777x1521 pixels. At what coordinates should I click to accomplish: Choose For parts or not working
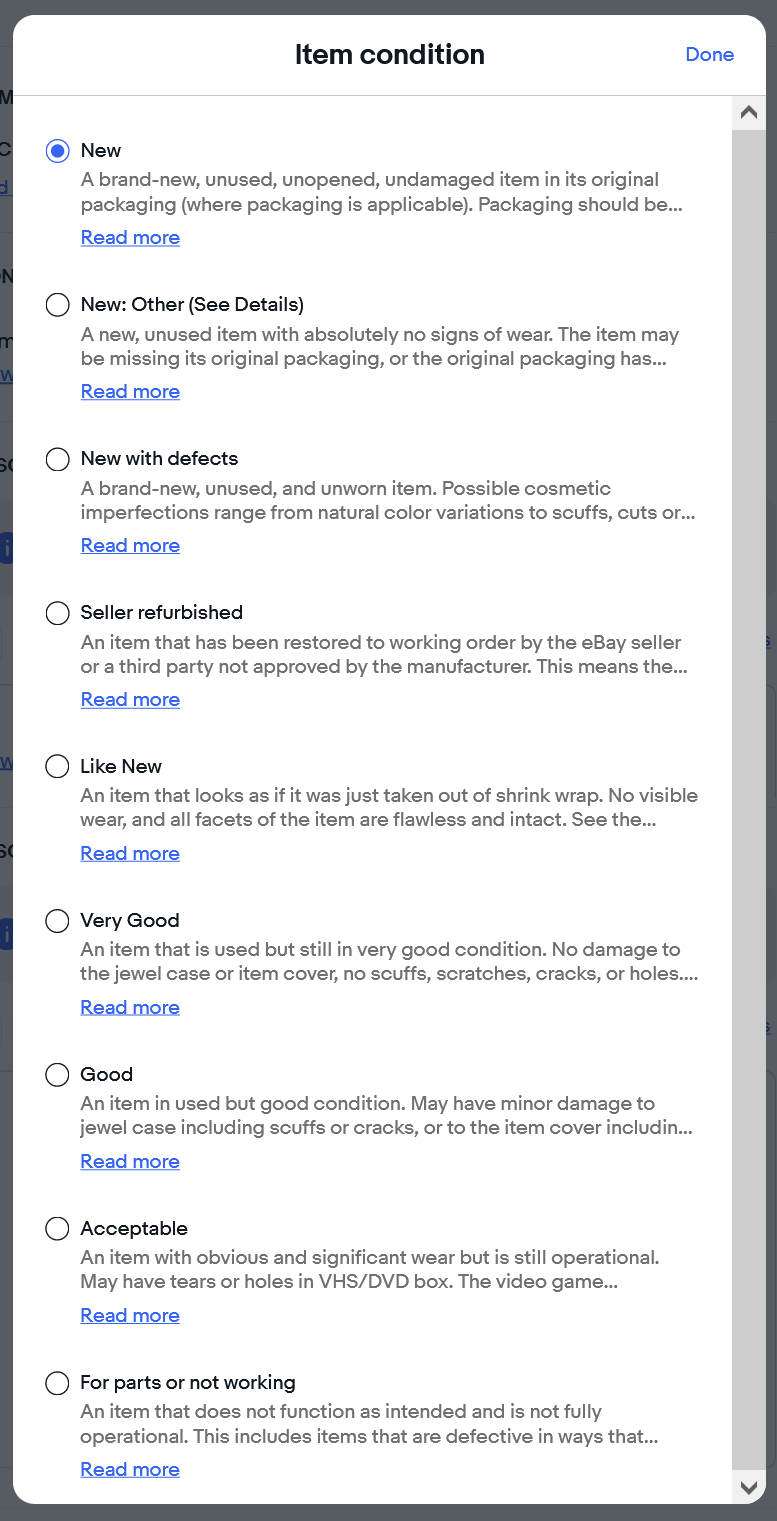[x=58, y=1382]
